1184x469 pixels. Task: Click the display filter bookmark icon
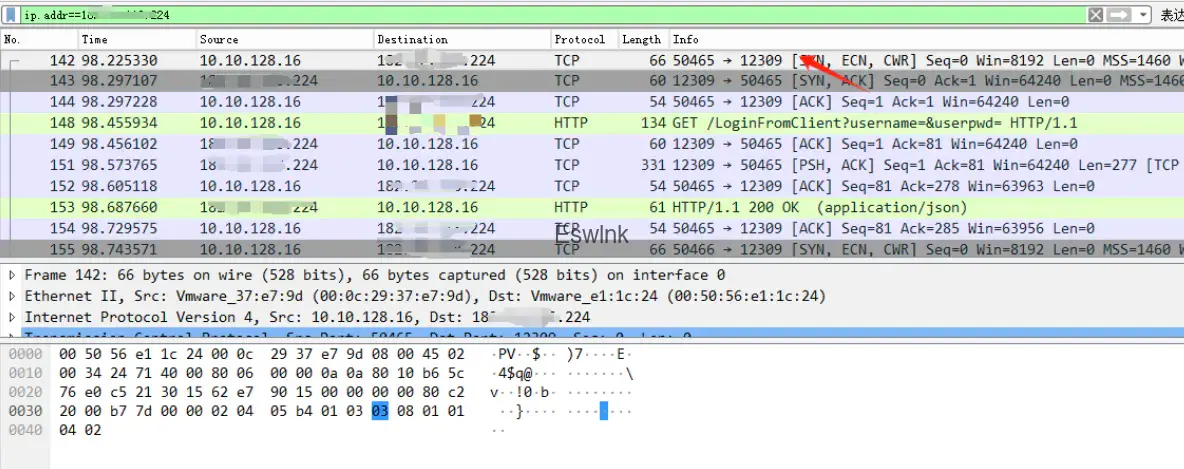click(10, 15)
